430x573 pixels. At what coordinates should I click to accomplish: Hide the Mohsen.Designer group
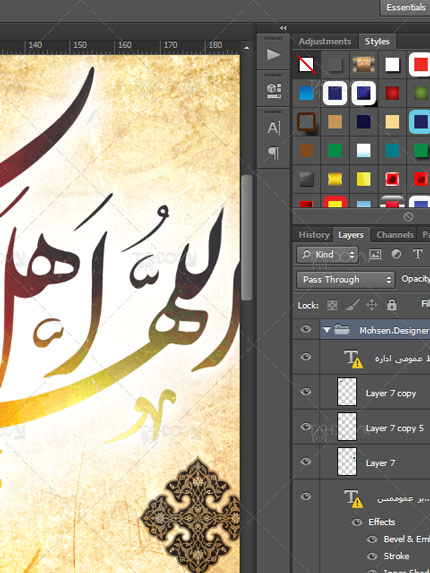click(306, 329)
